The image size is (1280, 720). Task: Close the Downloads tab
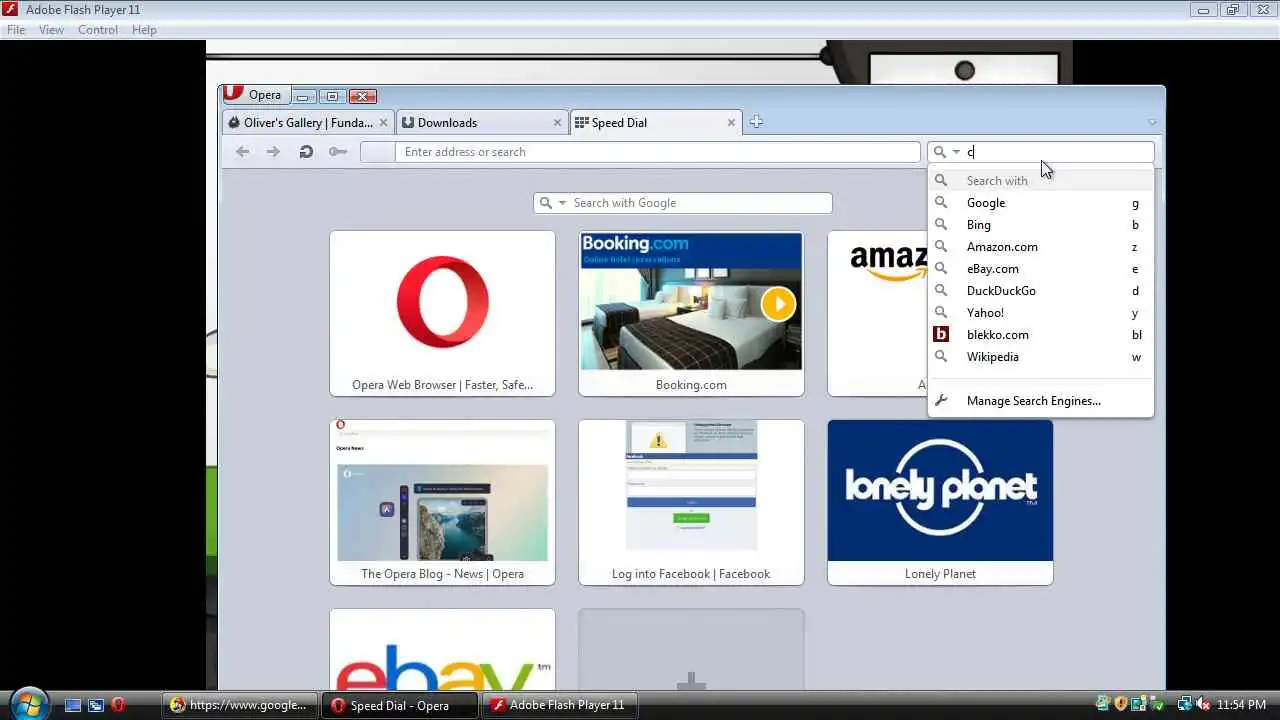[x=557, y=123]
